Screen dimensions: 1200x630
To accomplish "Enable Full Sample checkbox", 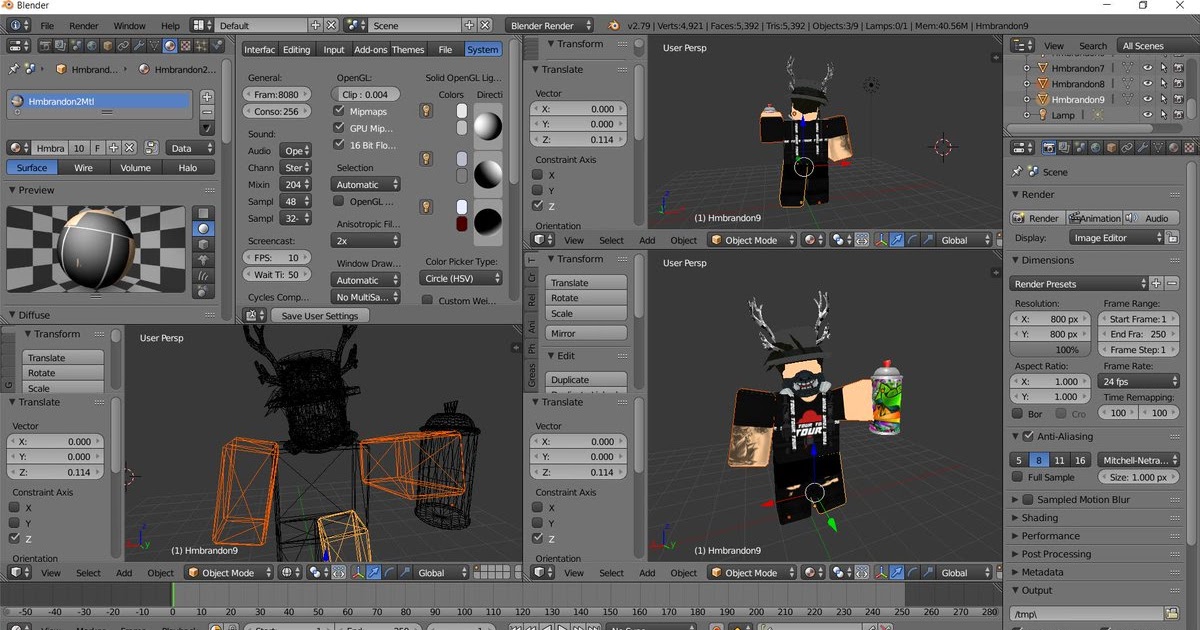I will tap(1017, 477).
